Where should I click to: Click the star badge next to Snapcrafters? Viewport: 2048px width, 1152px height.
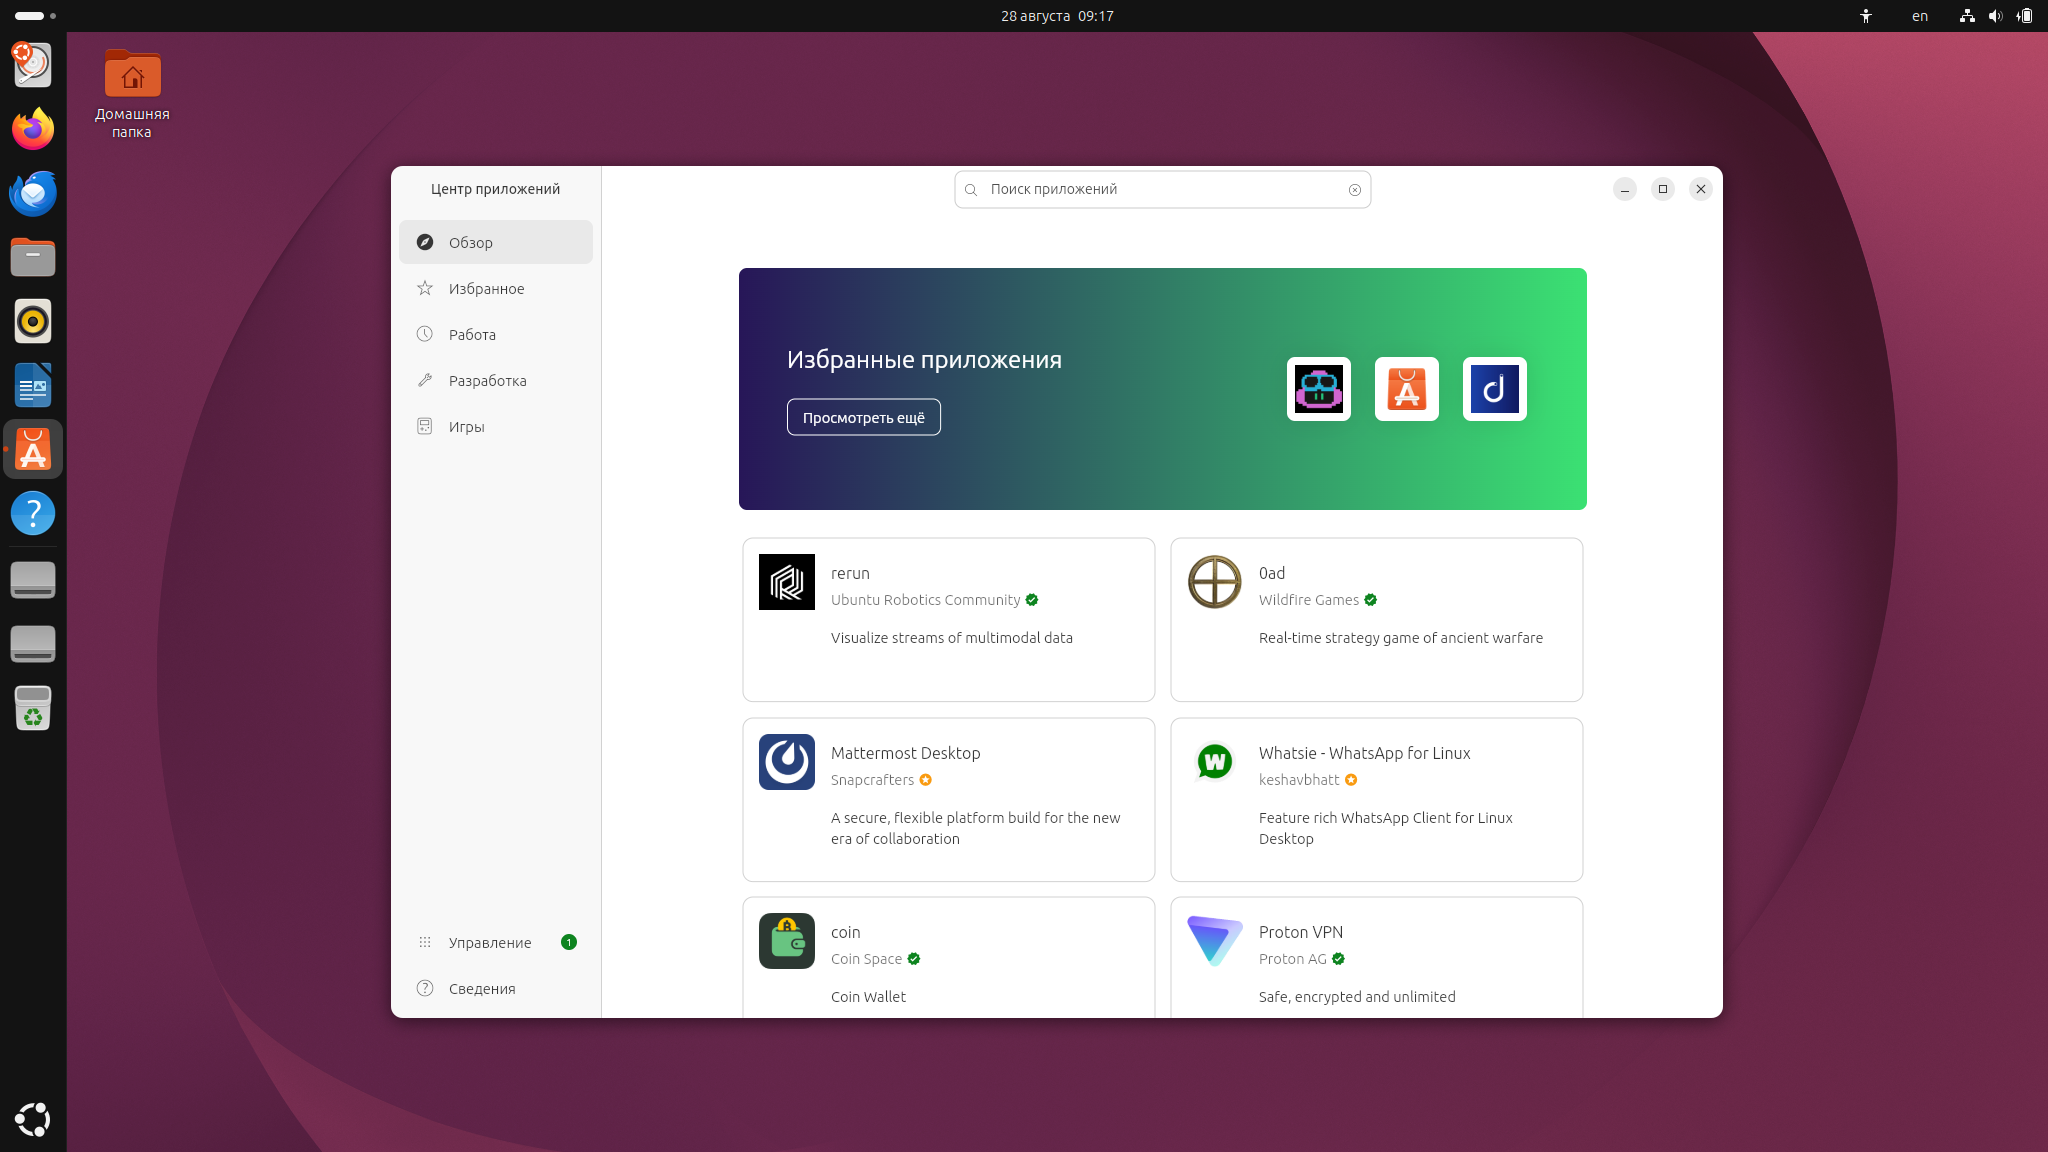tap(926, 780)
